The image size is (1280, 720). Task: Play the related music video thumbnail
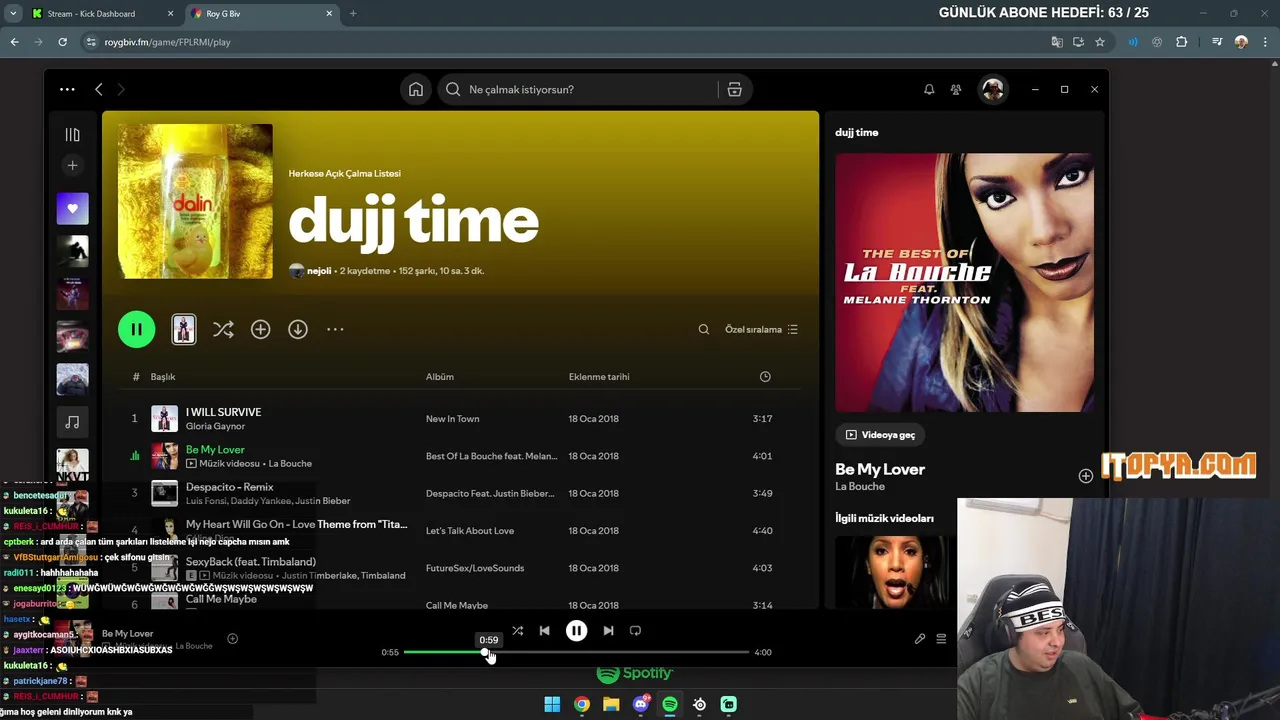(893, 572)
